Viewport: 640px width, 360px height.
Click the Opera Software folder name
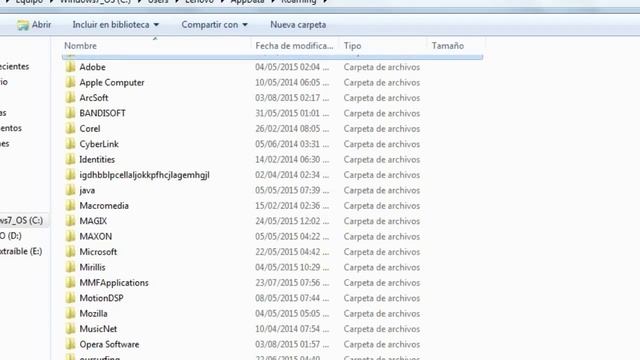pyautogui.click(x=109, y=344)
